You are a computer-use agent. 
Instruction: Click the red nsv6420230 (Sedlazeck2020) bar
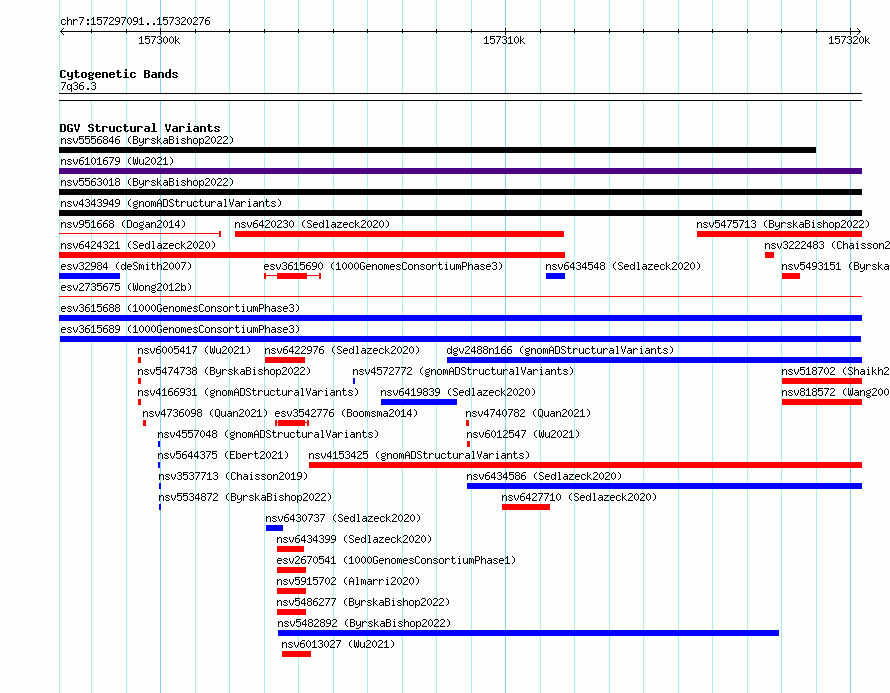[x=399, y=234]
